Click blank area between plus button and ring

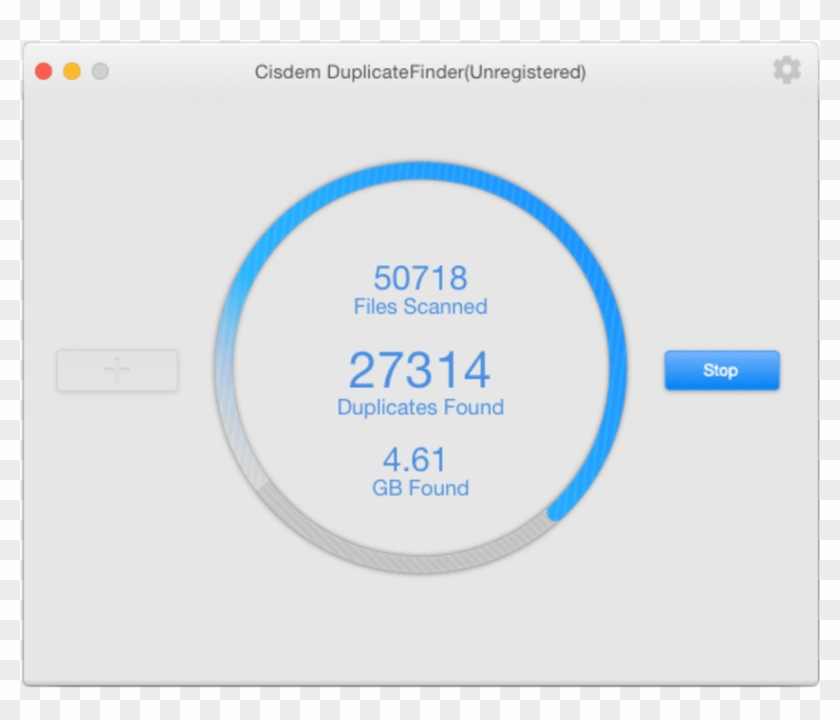[x=196, y=370]
